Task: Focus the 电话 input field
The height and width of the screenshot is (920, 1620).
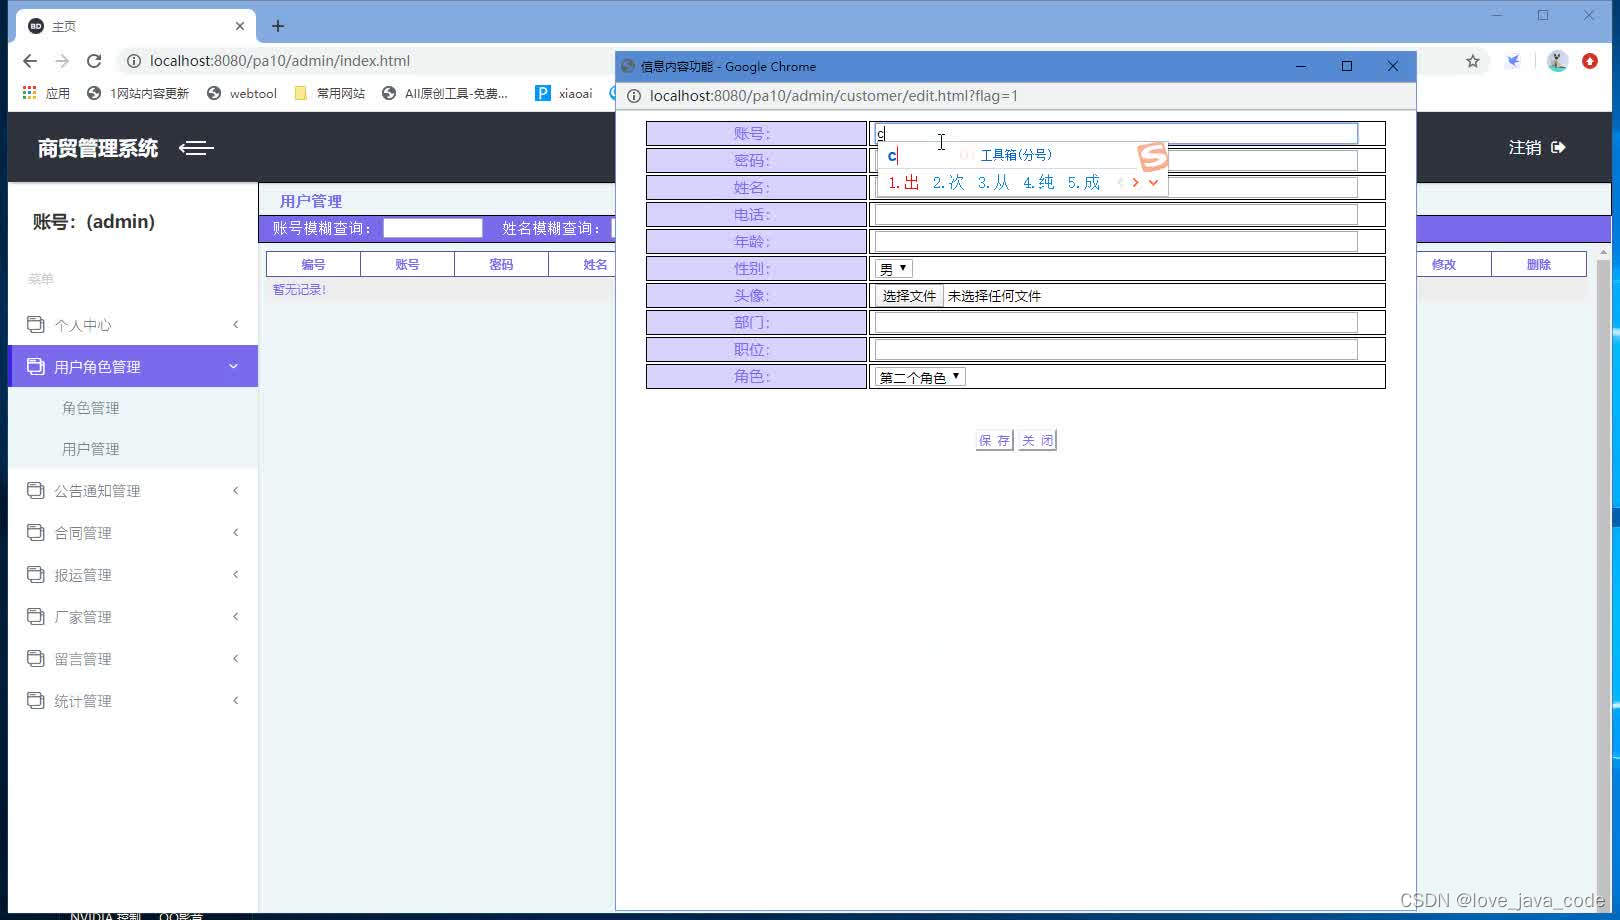Action: point(1116,214)
